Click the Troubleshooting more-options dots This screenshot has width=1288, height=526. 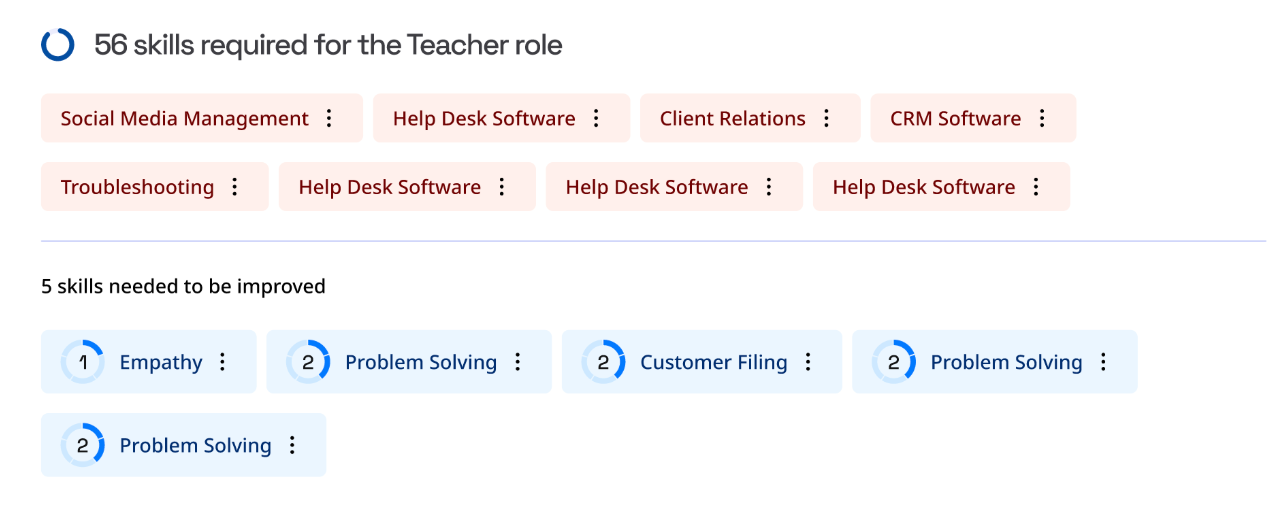(235, 187)
